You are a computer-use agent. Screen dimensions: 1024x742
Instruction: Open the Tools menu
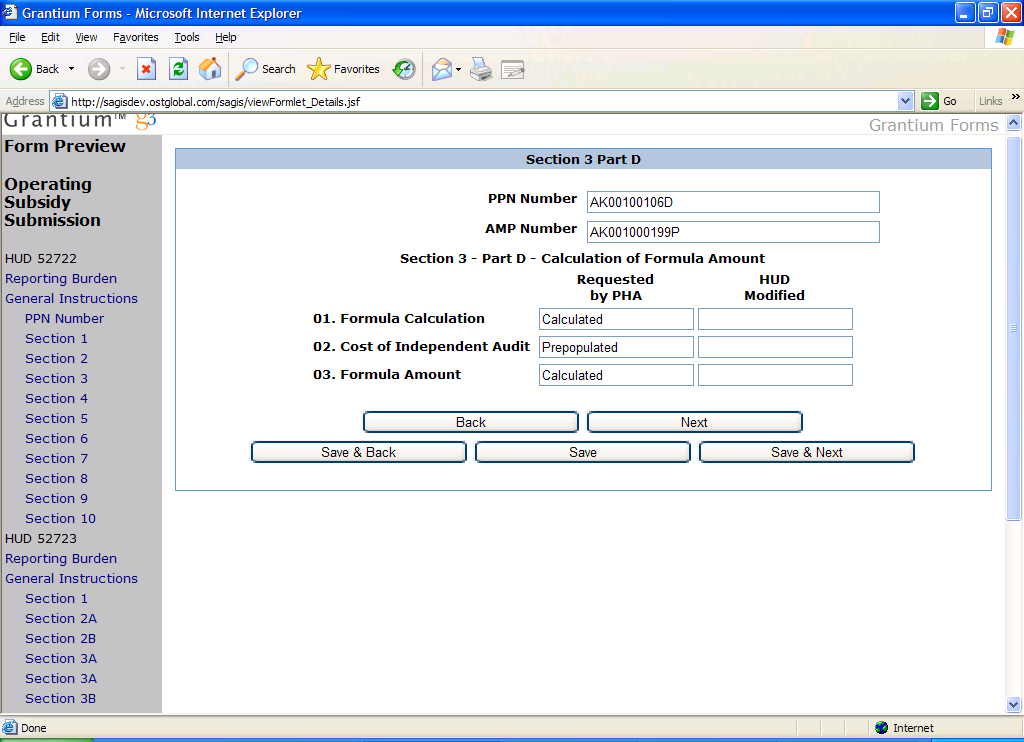click(186, 37)
